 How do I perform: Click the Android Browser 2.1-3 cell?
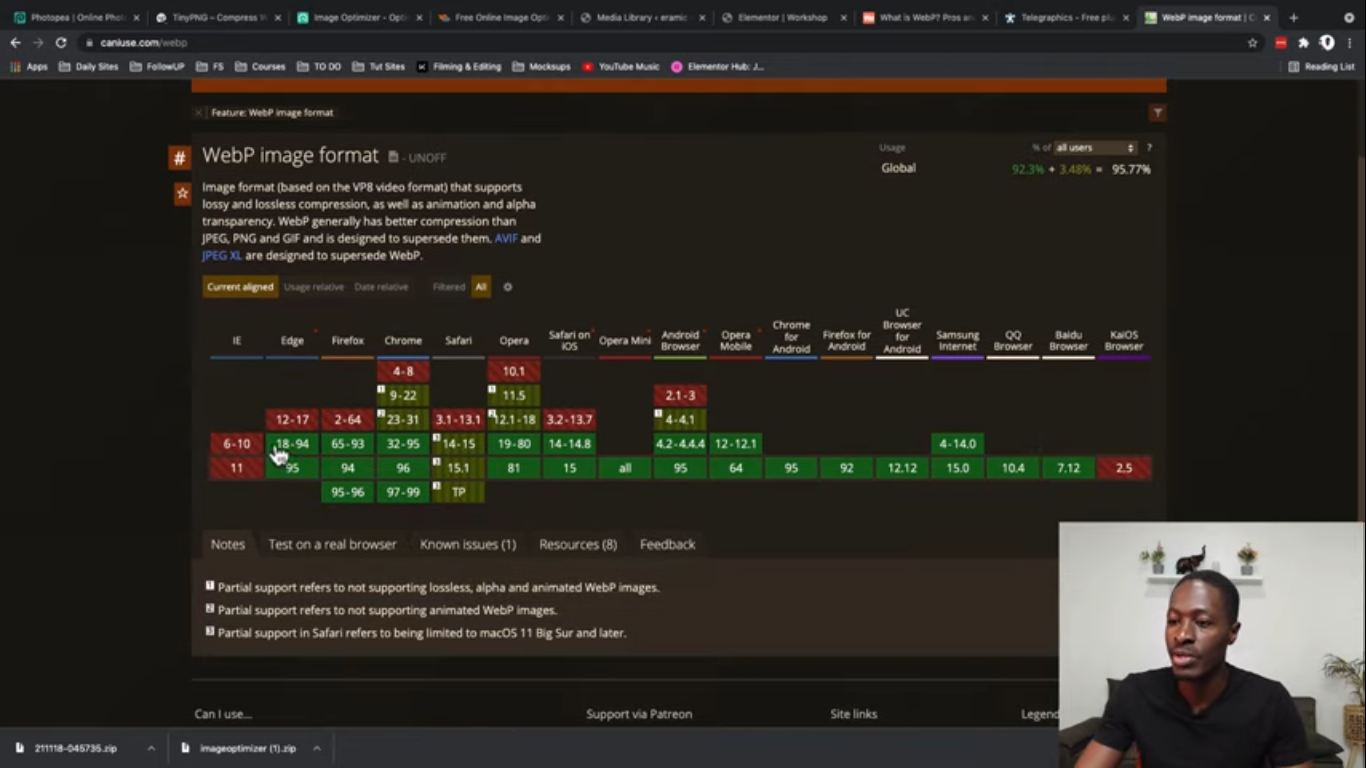(x=680, y=396)
